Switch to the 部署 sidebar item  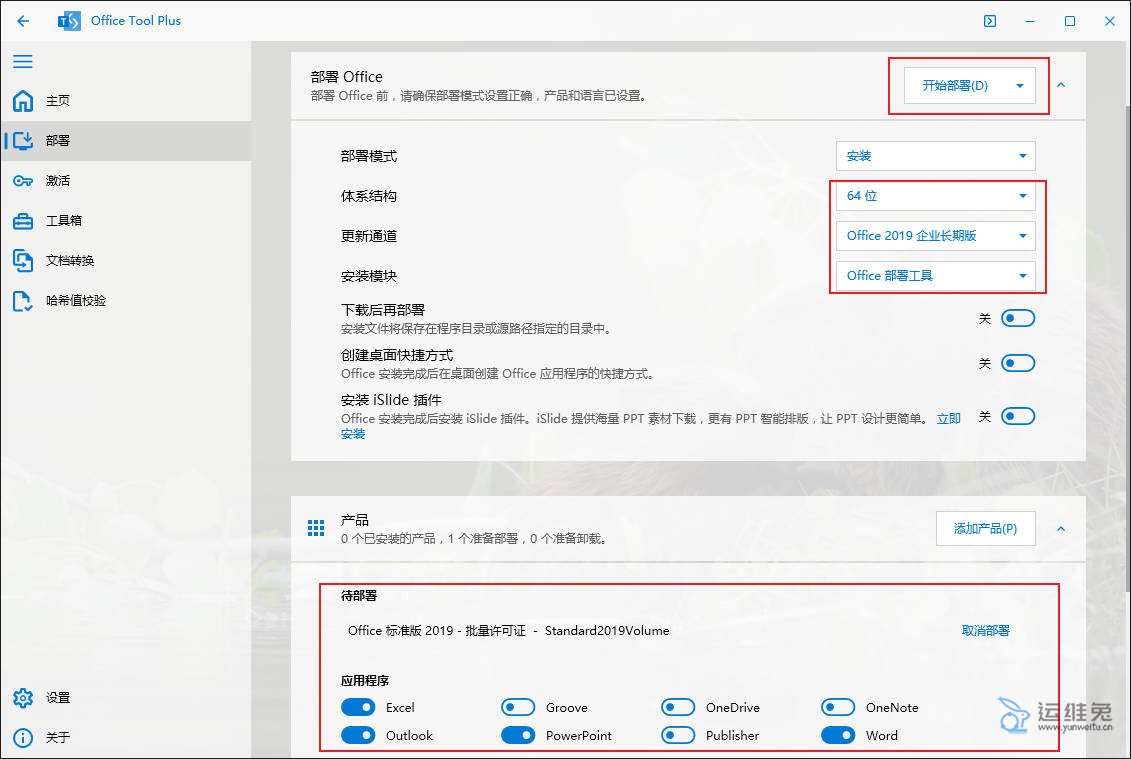tap(58, 141)
